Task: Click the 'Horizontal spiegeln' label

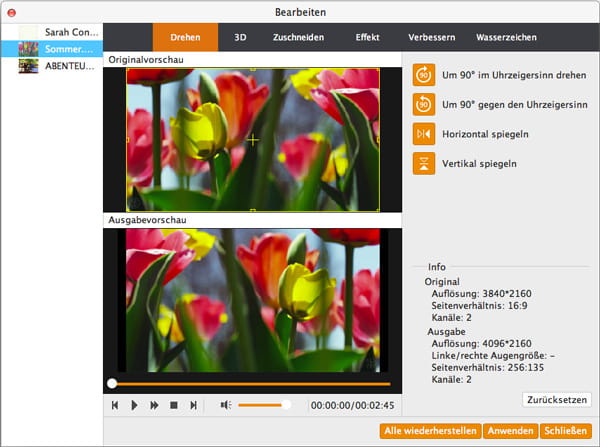Action: pos(485,134)
